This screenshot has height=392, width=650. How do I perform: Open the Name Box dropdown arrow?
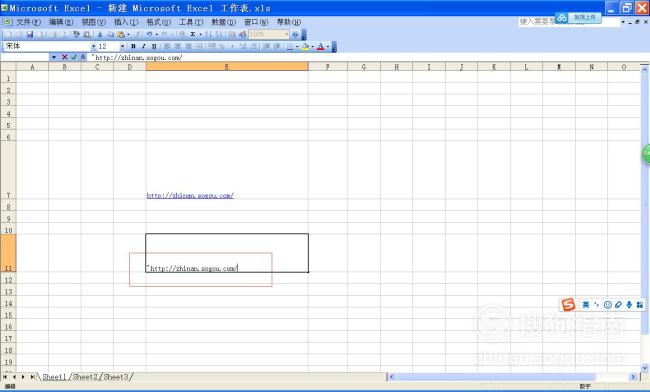[54, 57]
